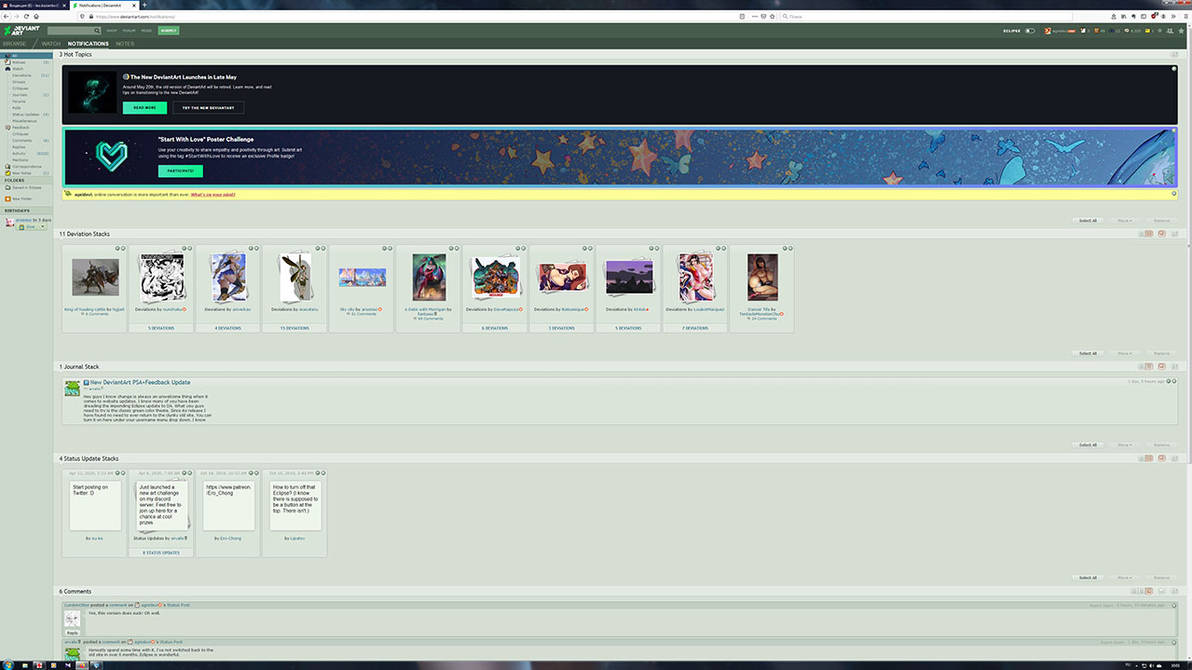Screen dimensions: 1192x670
Task: Select 'Correspondence' in the sidebar
Action: coord(27,167)
